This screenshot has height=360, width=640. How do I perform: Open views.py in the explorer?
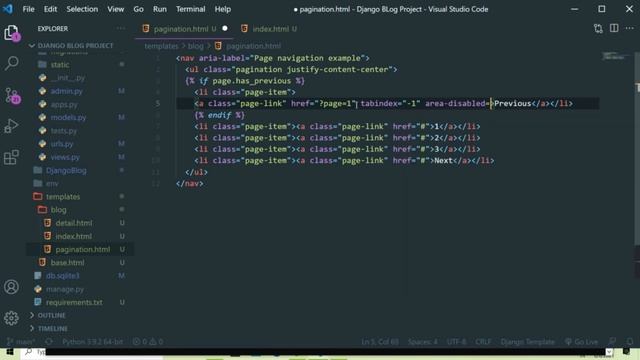point(65,157)
